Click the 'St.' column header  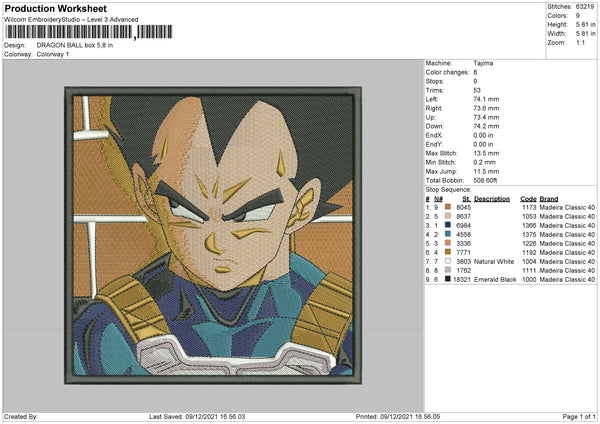coord(466,199)
